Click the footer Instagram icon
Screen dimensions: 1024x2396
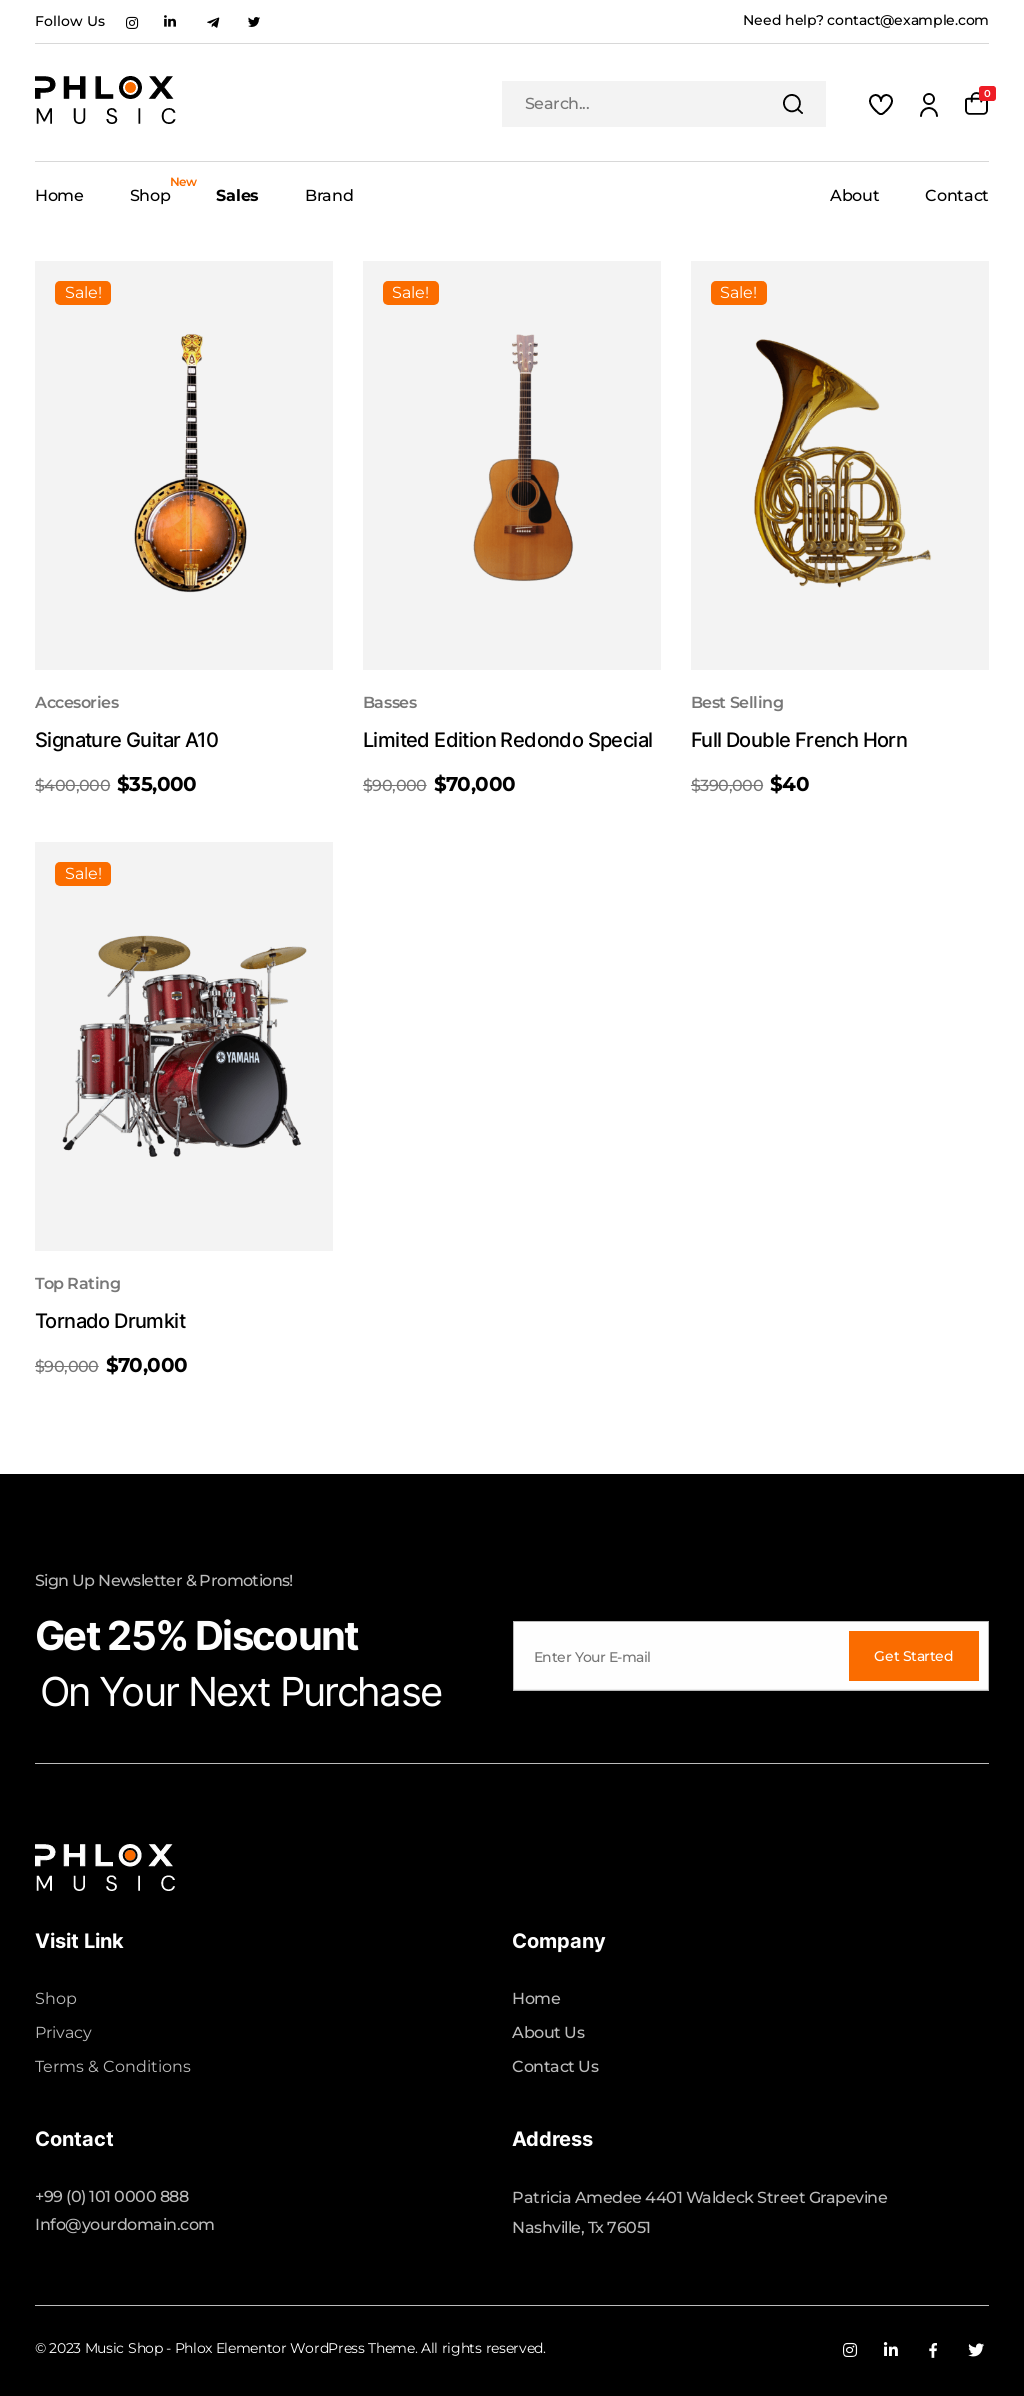[850, 2350]
